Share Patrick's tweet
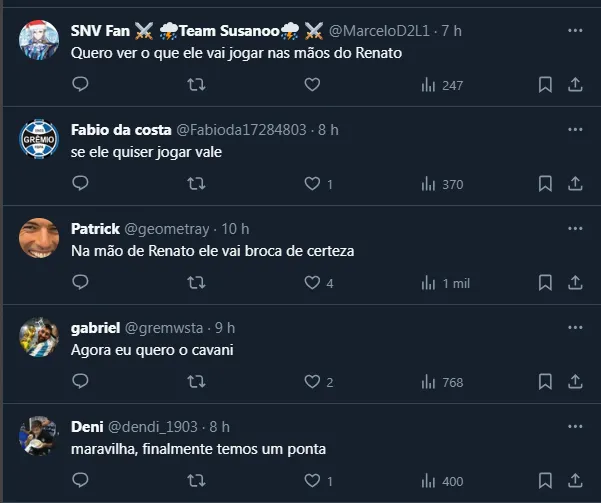Screen dimensions: 601x503 pyautogui.click(x=575, y=283)
